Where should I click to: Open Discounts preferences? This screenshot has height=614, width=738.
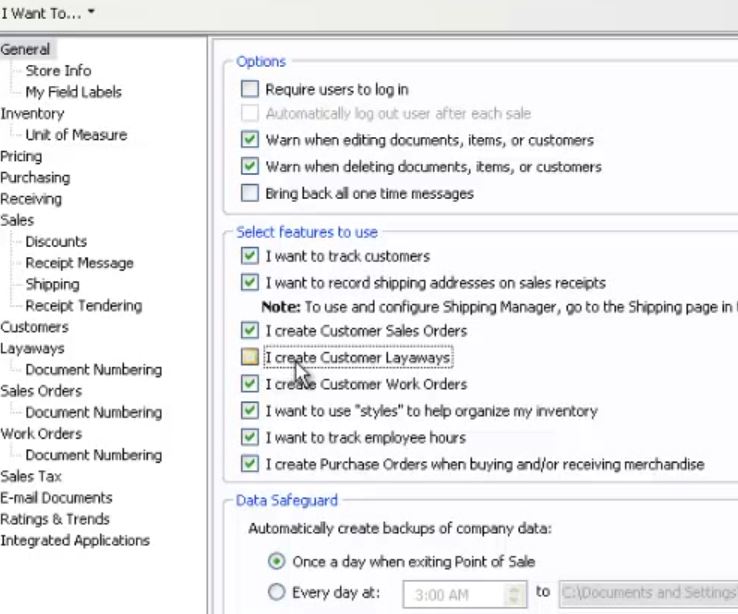[x=56, y=241]
